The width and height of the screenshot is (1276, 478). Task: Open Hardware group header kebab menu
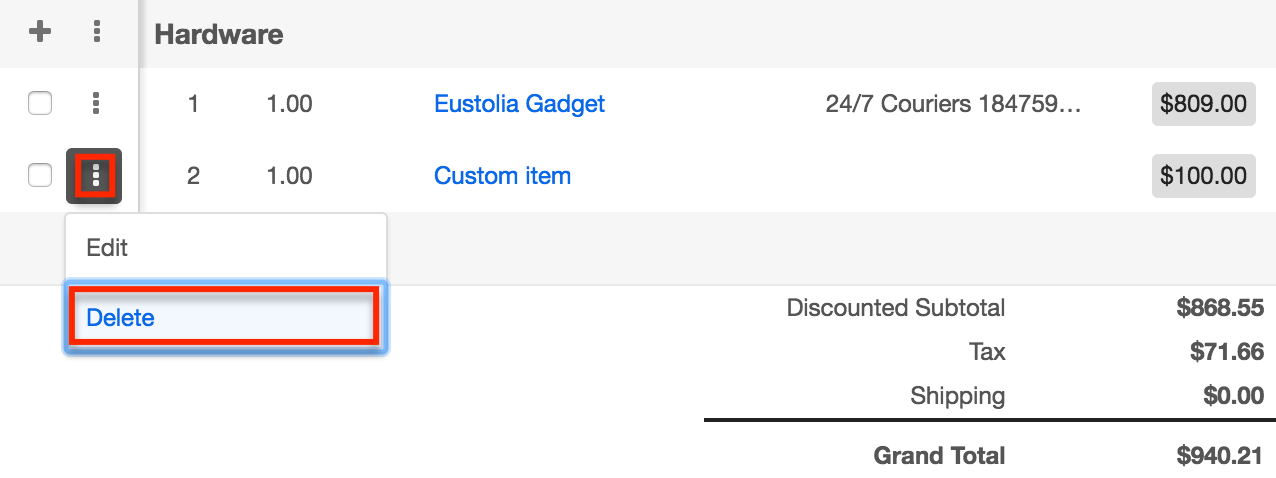pyautogui.click(x=96, y=32)
